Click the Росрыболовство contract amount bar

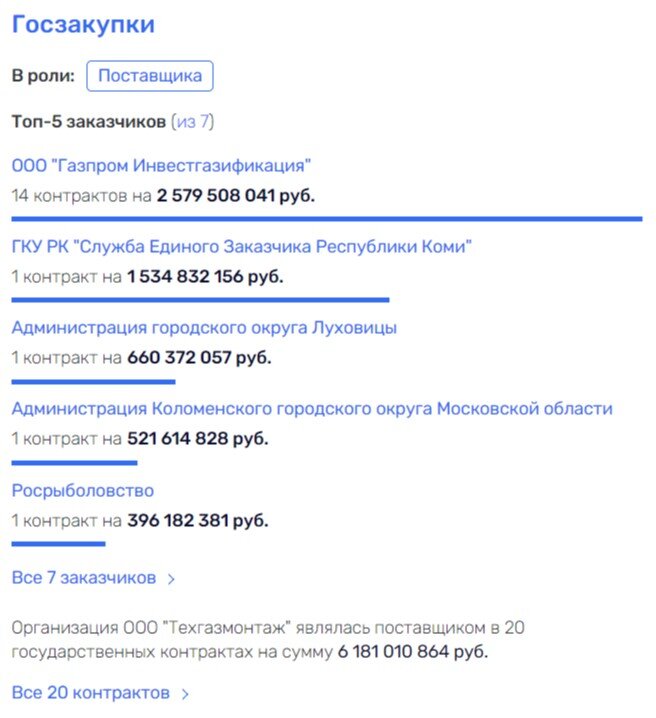click(58, 544)
